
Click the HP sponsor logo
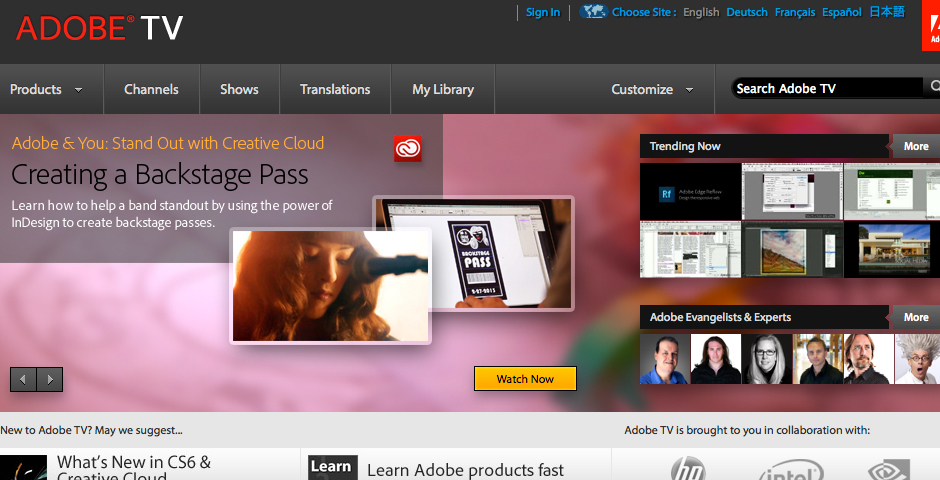(688, 469)
